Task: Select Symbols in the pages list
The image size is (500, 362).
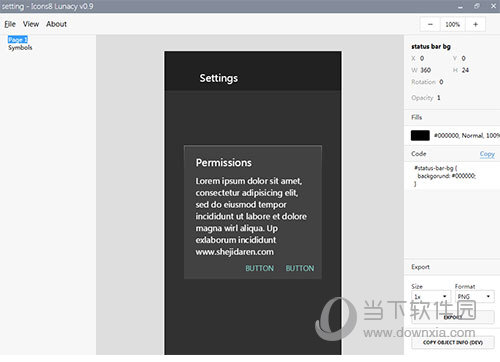Action: click(x=20, y=48)
